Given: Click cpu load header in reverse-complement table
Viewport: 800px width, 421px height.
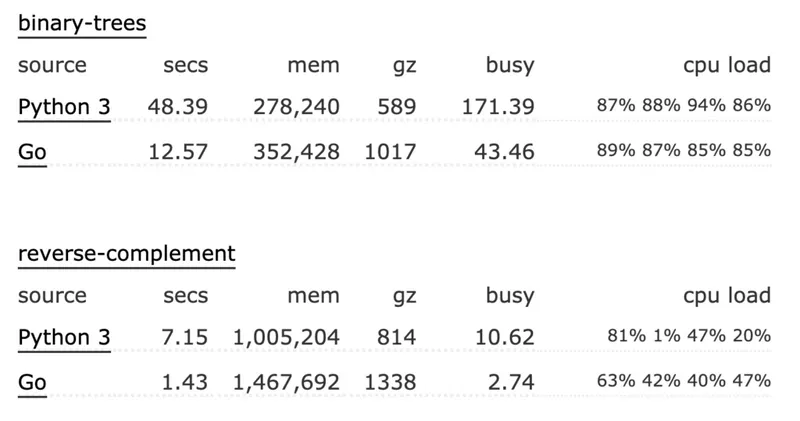Looking at the screenshot, I should pos(727,296).
